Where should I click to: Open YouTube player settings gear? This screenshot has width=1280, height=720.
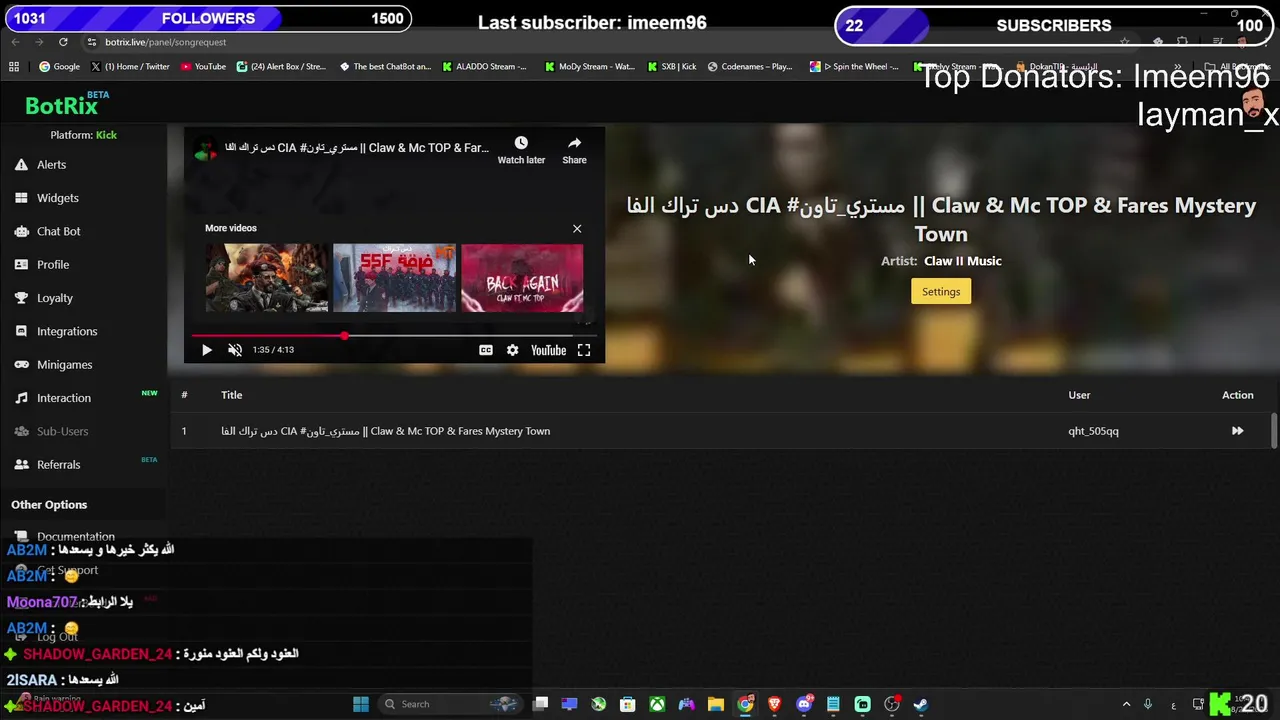pyautogui.click(x=513, y=350)
